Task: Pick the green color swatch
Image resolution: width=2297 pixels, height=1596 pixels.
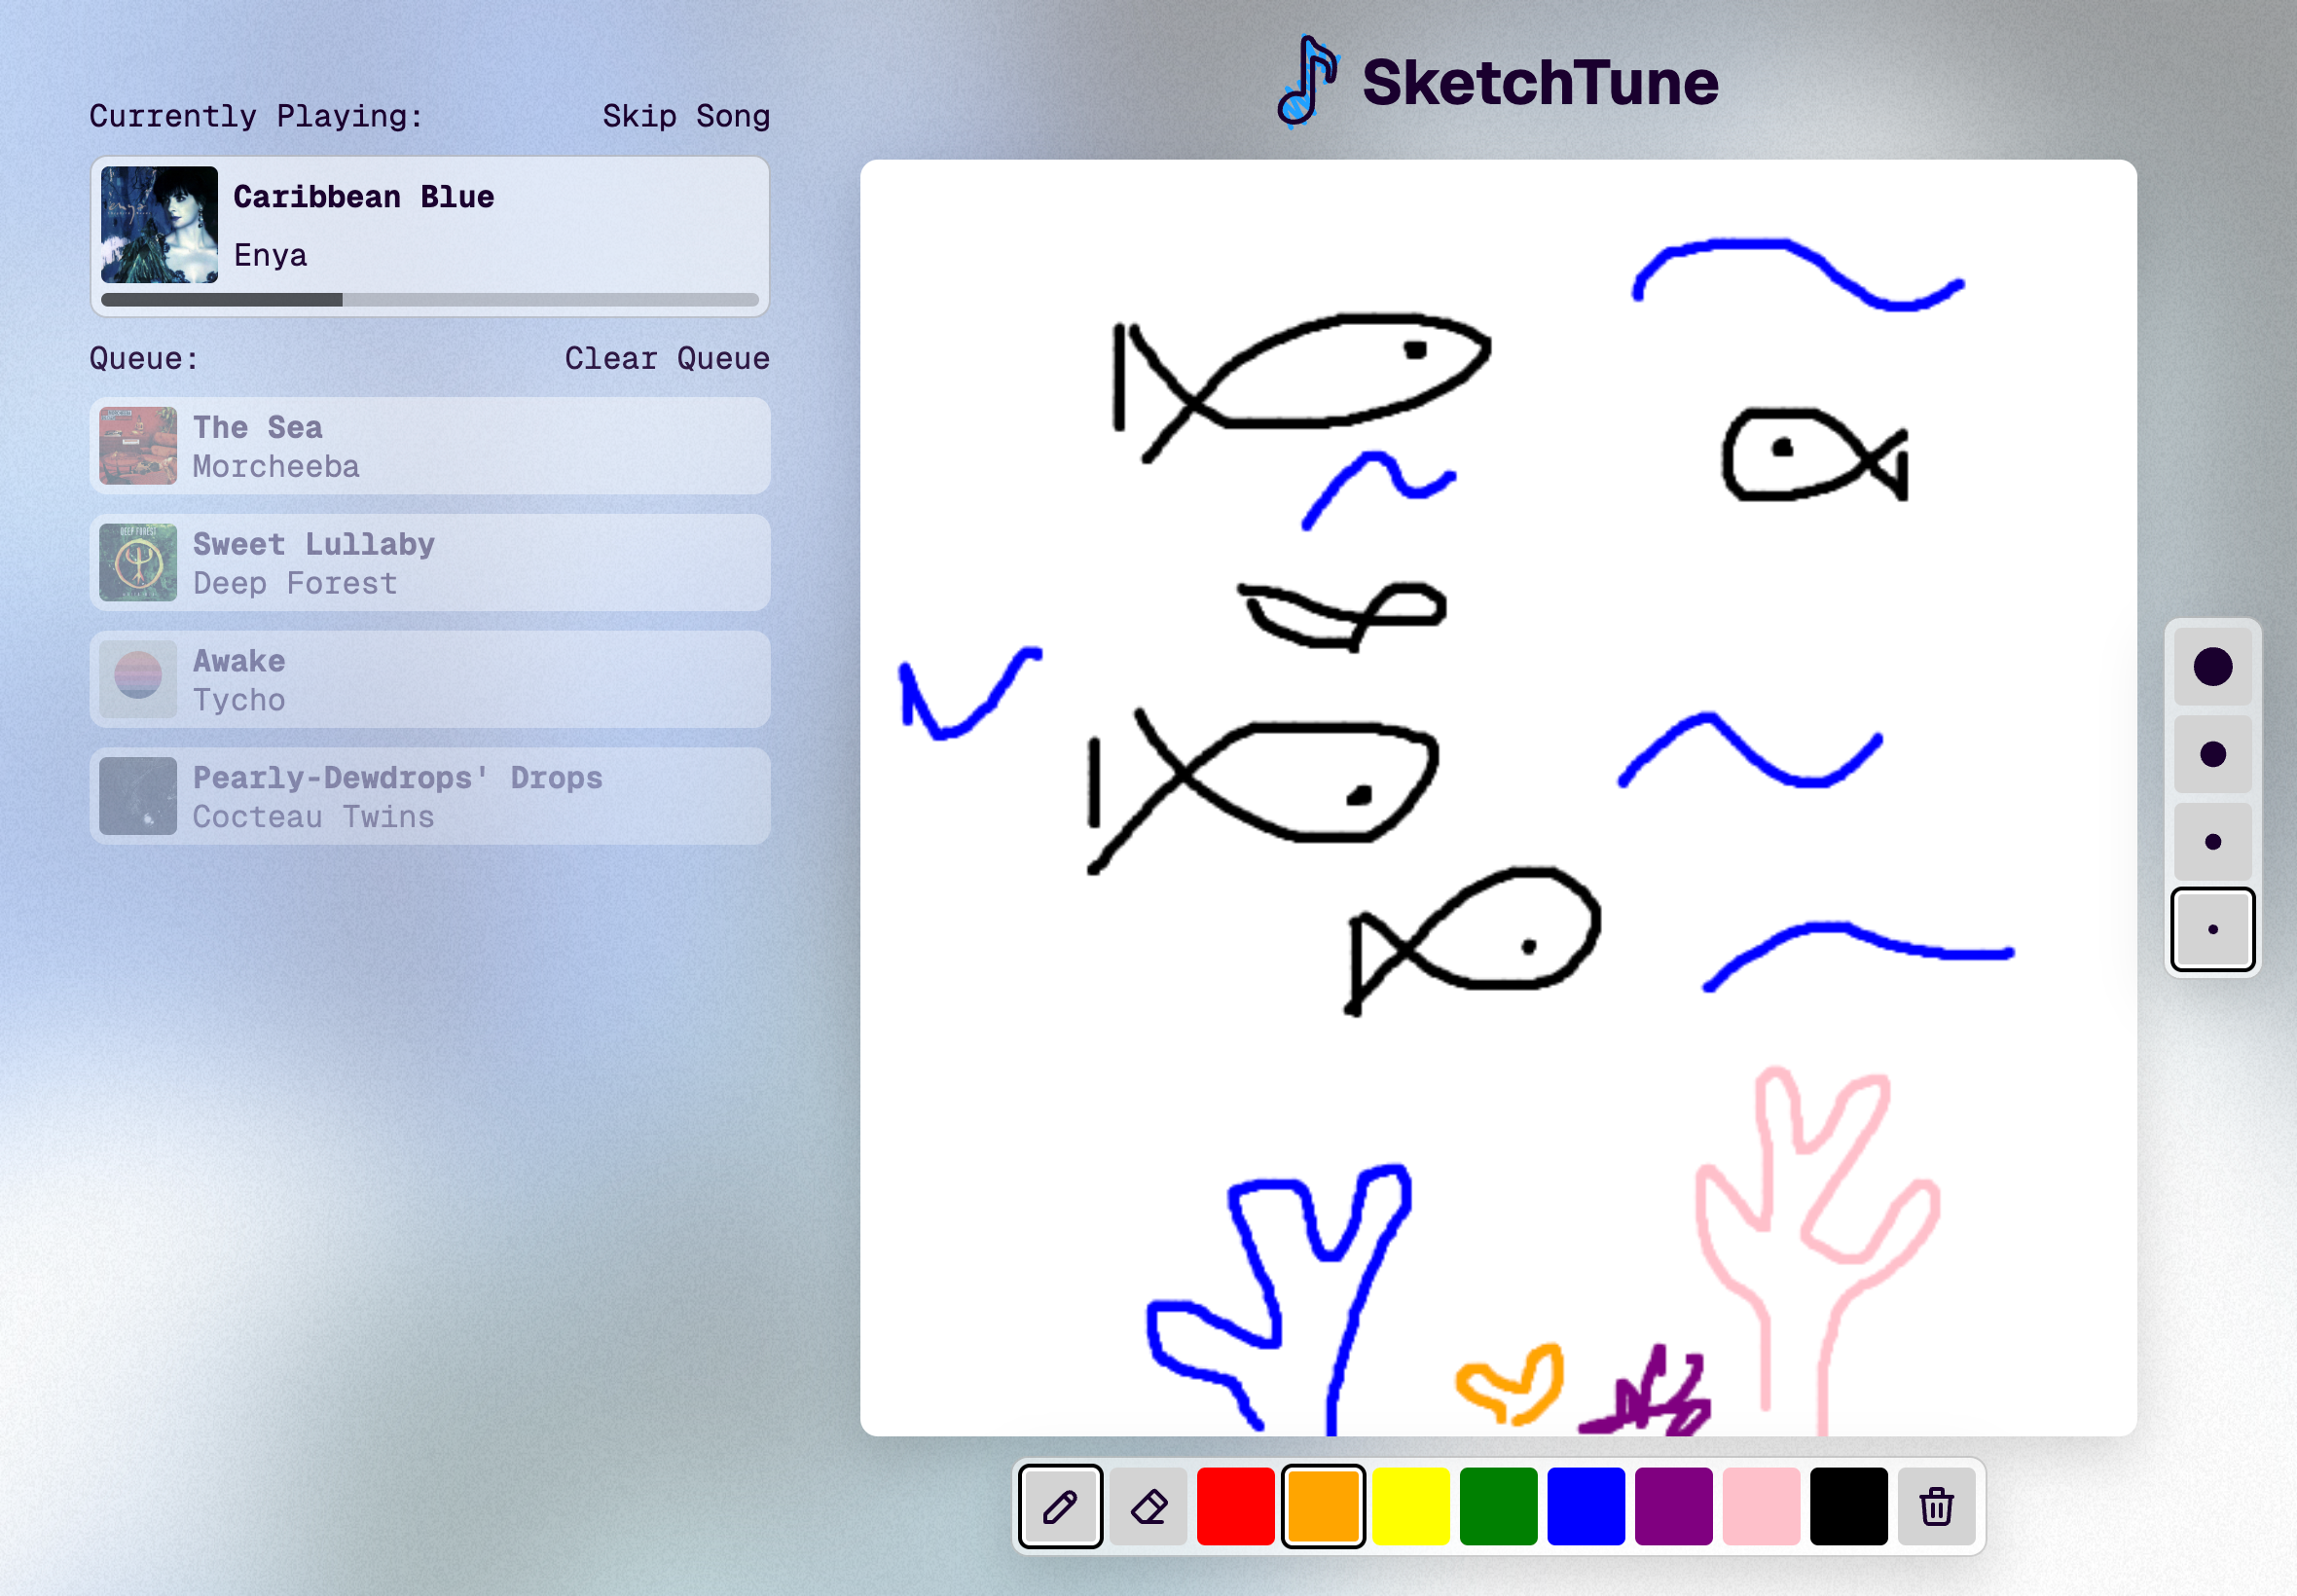Action: point(1498,1506)
